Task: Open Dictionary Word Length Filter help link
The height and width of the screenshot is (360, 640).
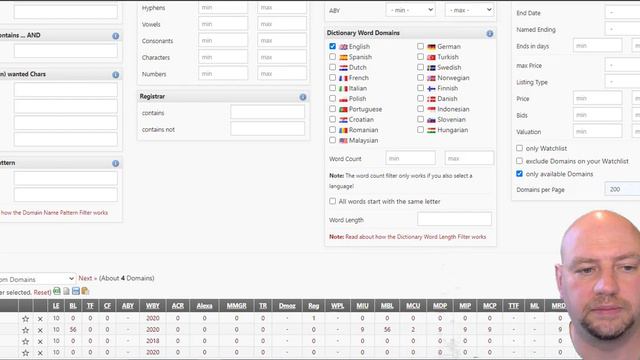Action: pyautogui.click(x=416, y=237)
